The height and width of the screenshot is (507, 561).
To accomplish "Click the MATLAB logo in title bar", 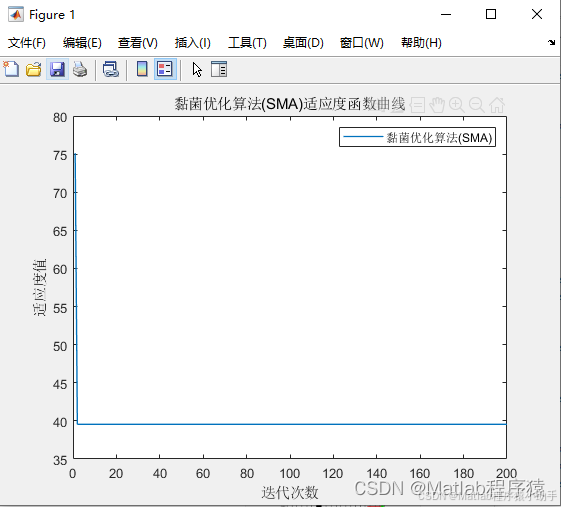I will click(x=16, y=15).
